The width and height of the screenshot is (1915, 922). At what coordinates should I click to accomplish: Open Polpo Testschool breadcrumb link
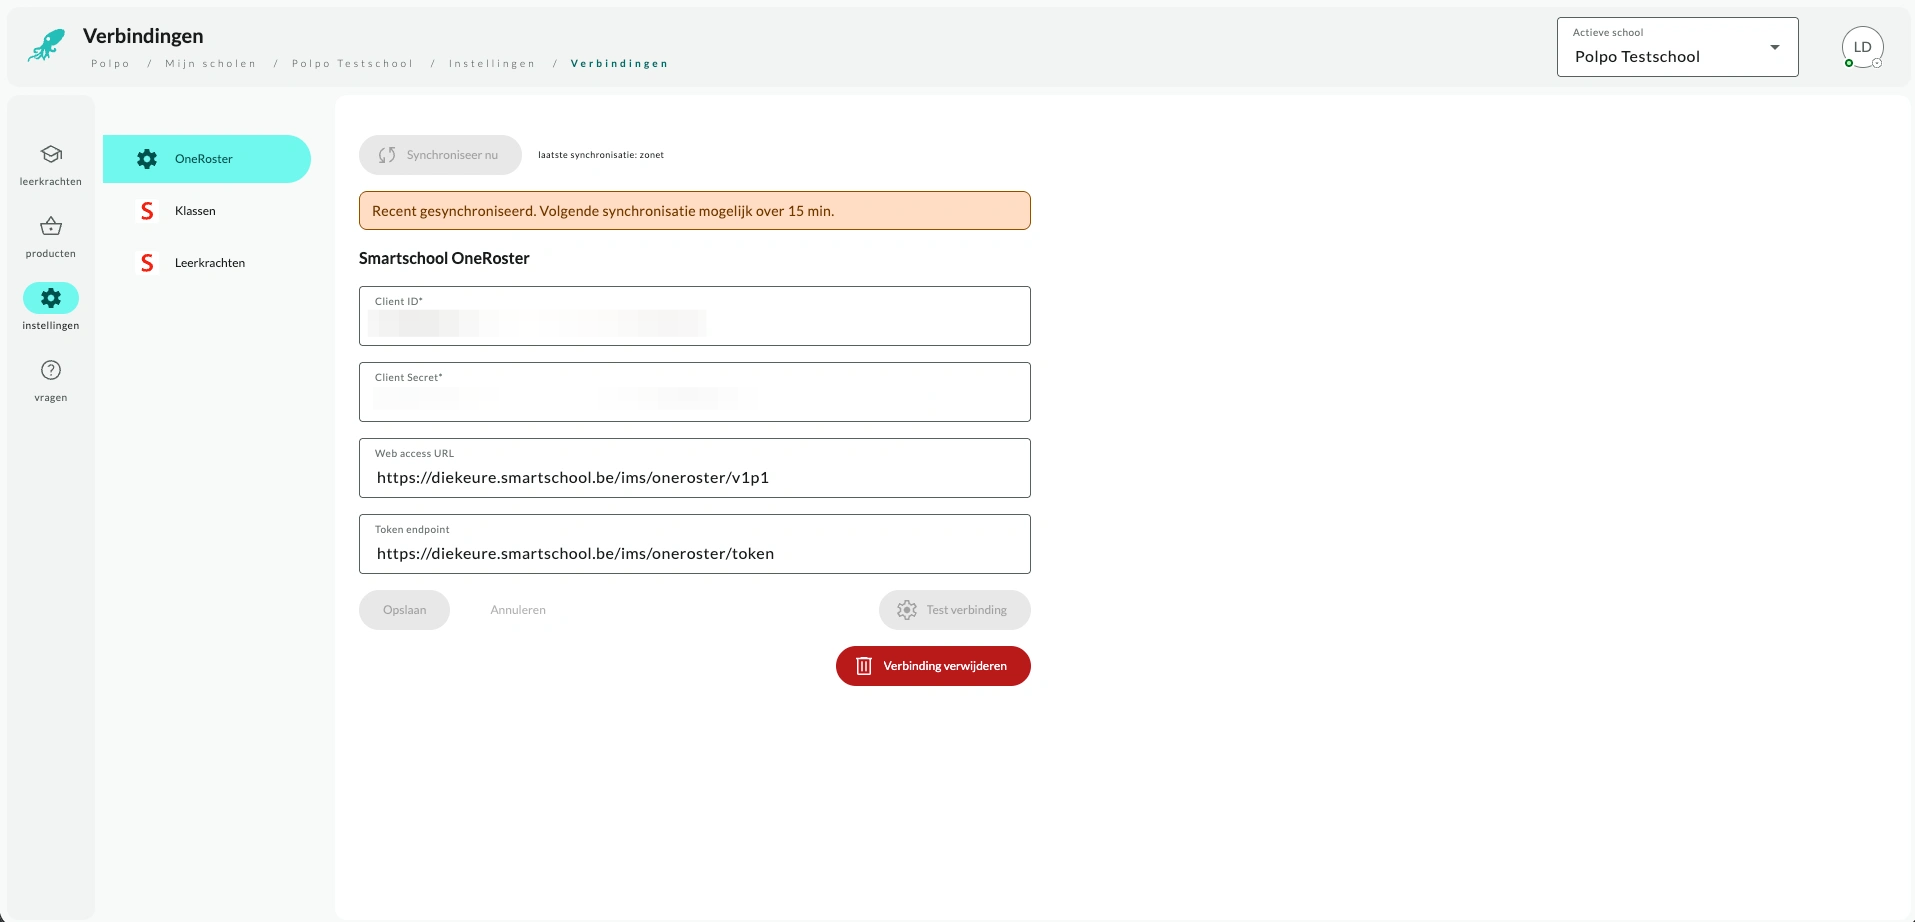pos(353,64)
